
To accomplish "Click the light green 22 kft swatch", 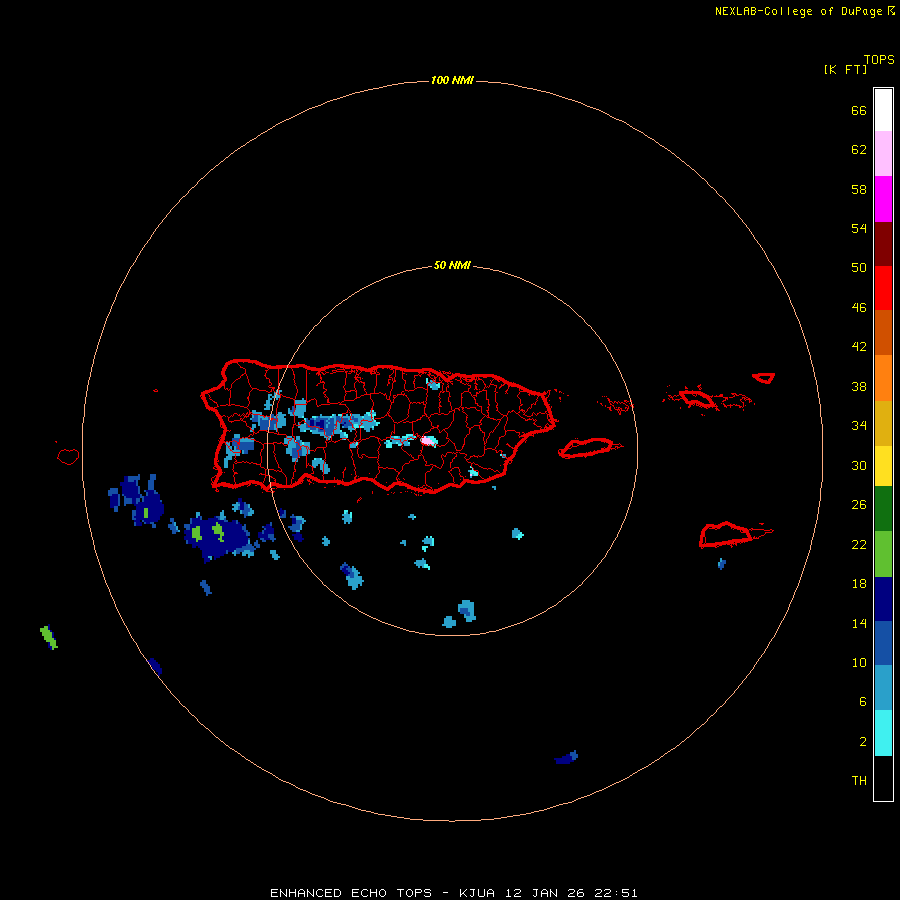I will (883, 554).
